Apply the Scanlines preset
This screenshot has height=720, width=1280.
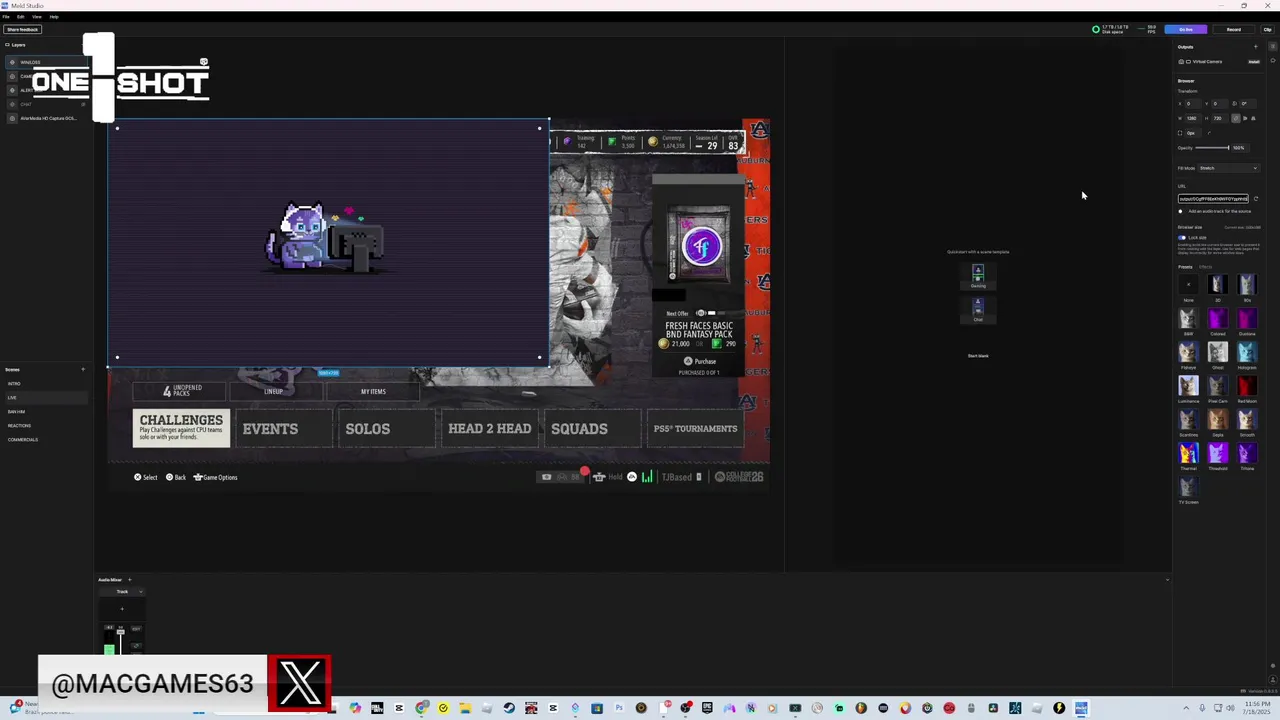pyautogui.click(x=1188, y=420)
